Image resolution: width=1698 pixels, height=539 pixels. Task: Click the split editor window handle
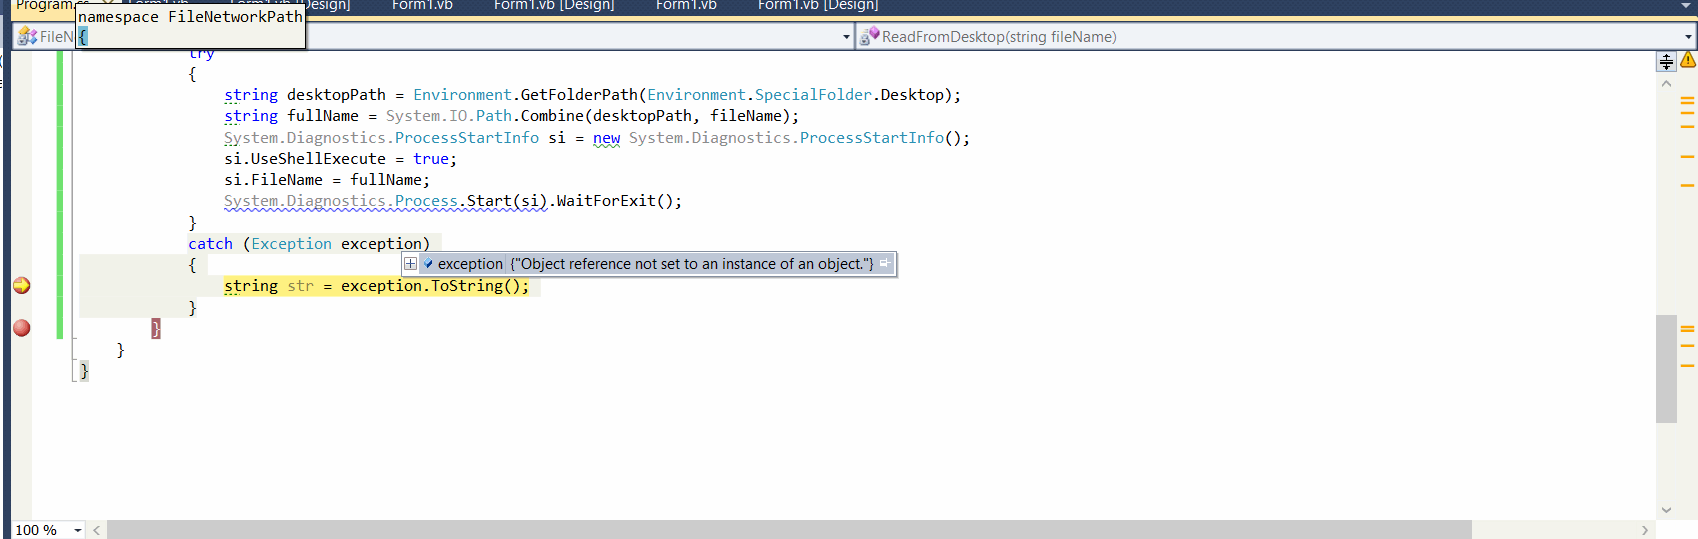coord(1666,62)
